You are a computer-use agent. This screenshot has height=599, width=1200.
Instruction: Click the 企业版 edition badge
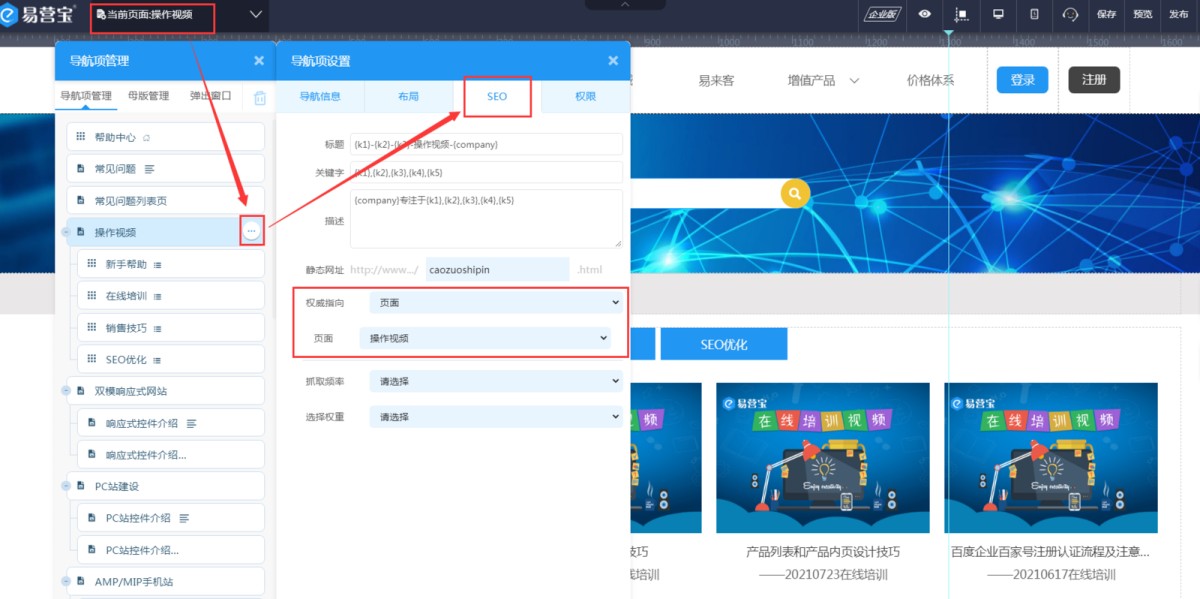882,14
